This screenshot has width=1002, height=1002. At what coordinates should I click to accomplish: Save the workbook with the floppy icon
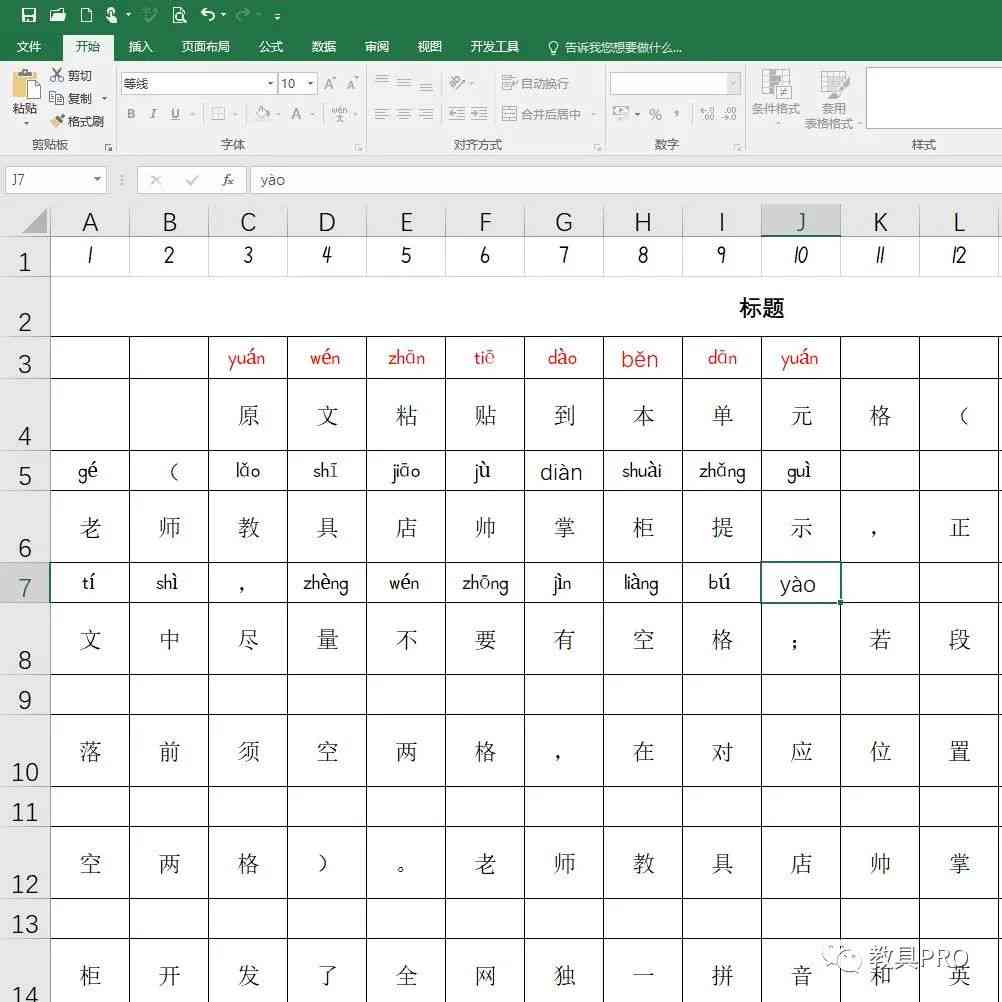click(x=29, y=15)
